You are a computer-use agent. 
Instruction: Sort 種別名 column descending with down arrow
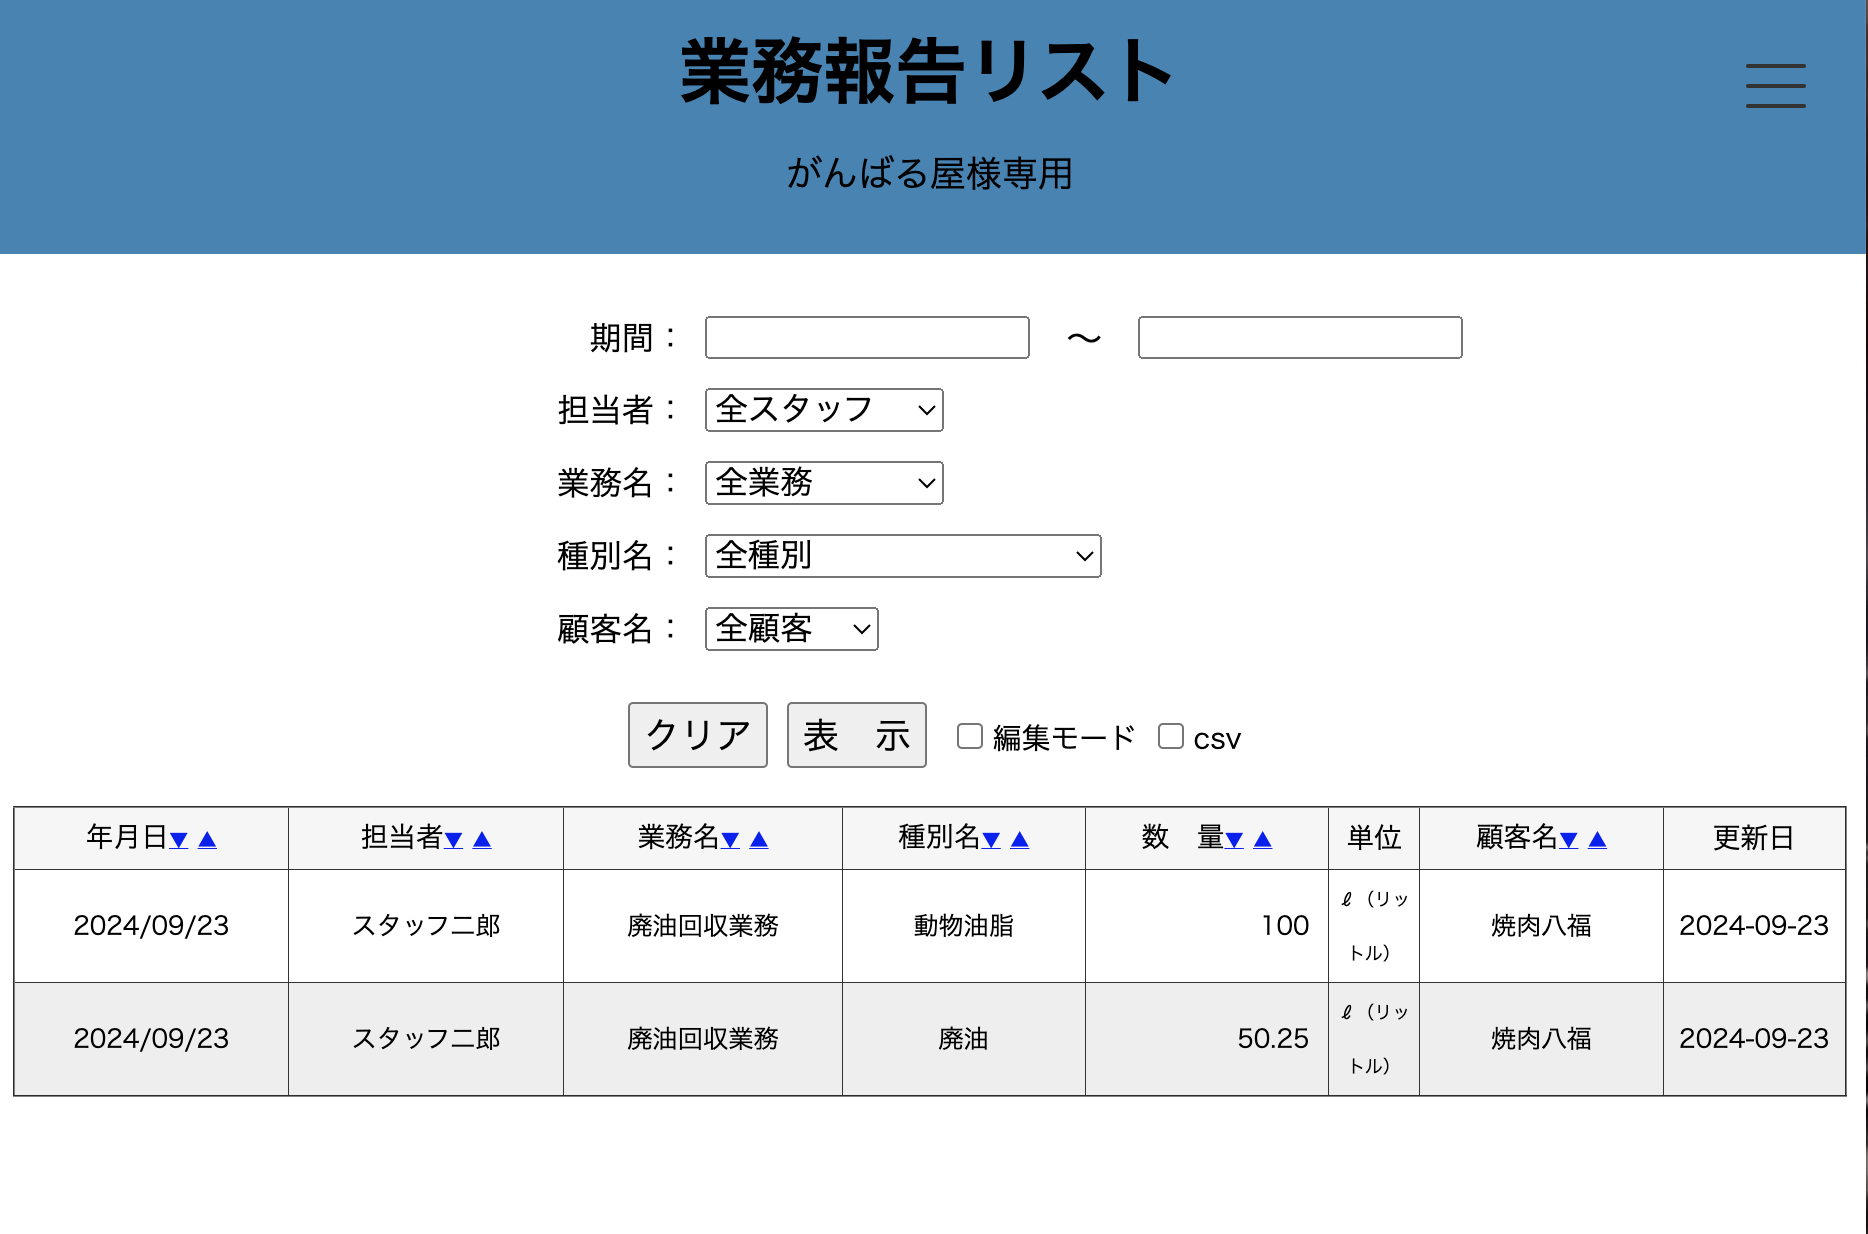[992, 840]
